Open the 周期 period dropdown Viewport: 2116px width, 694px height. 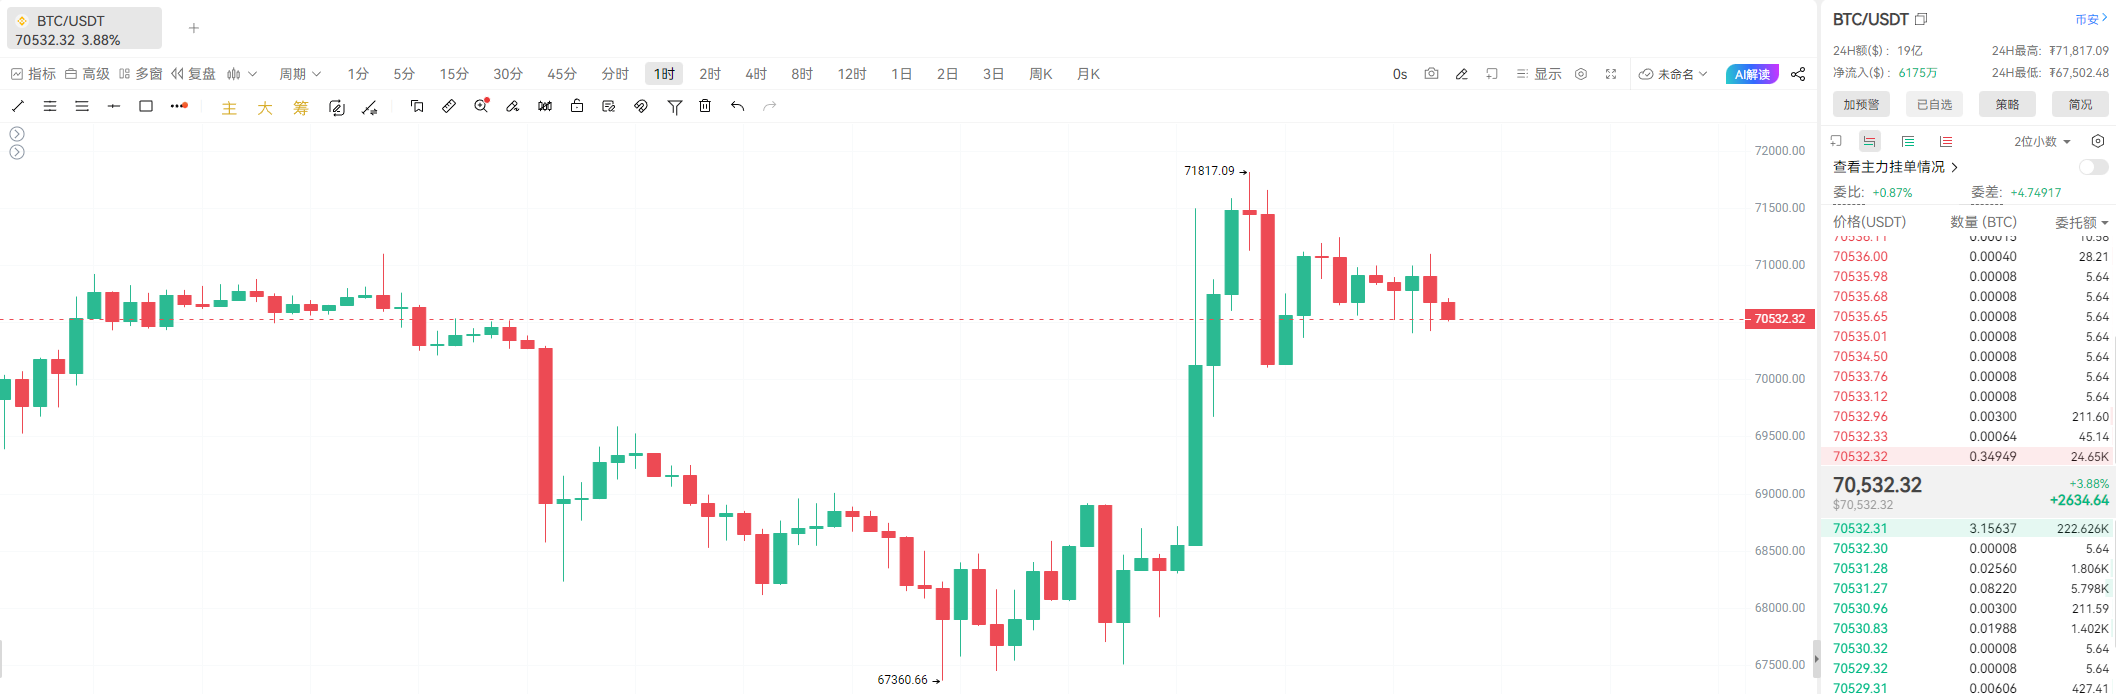tap(300, 74)
